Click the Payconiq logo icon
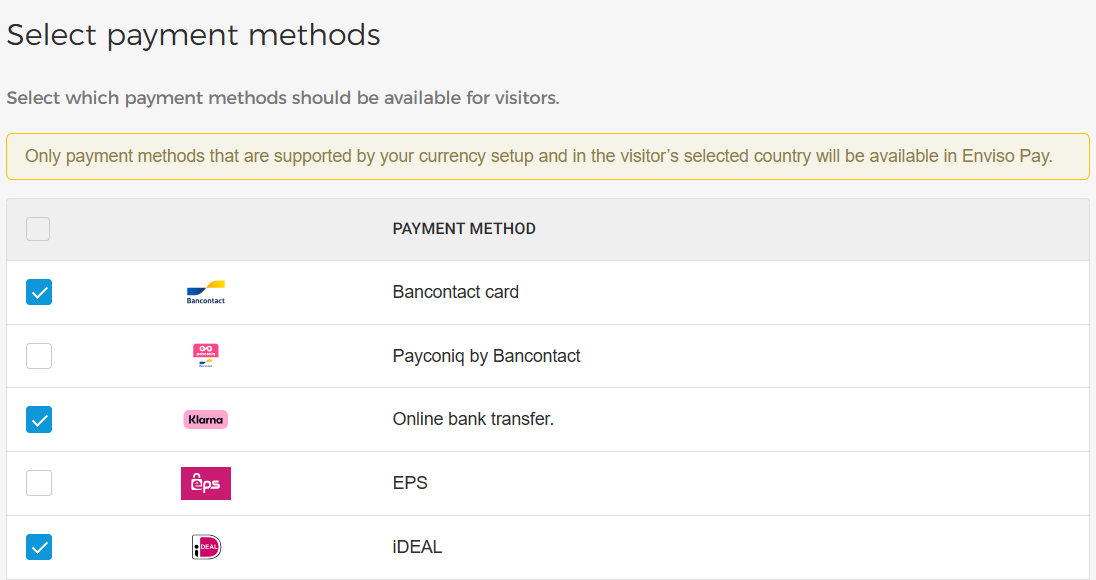1096x580 pixels. click(x=206, y=356)
